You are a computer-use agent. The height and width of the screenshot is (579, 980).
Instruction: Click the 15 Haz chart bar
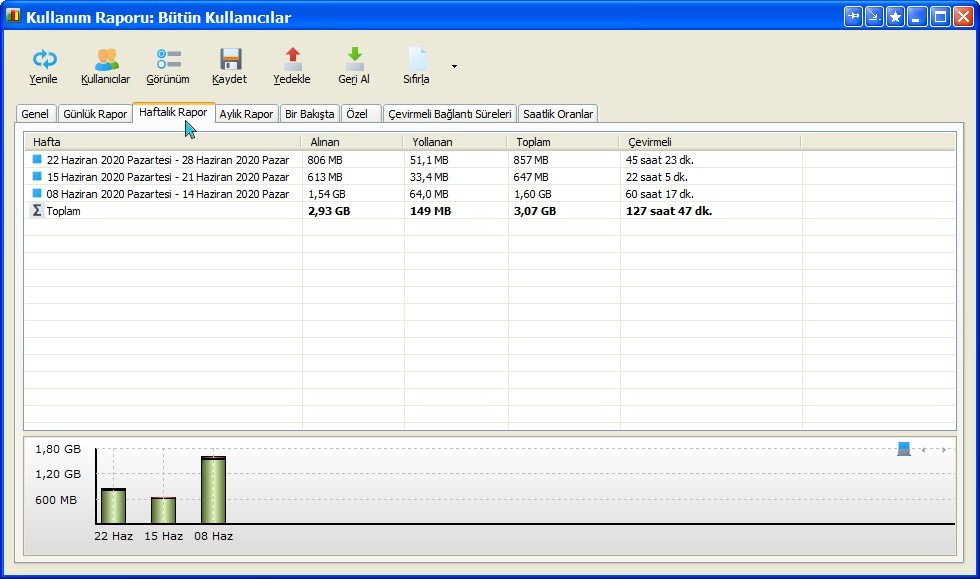point(163,510)
